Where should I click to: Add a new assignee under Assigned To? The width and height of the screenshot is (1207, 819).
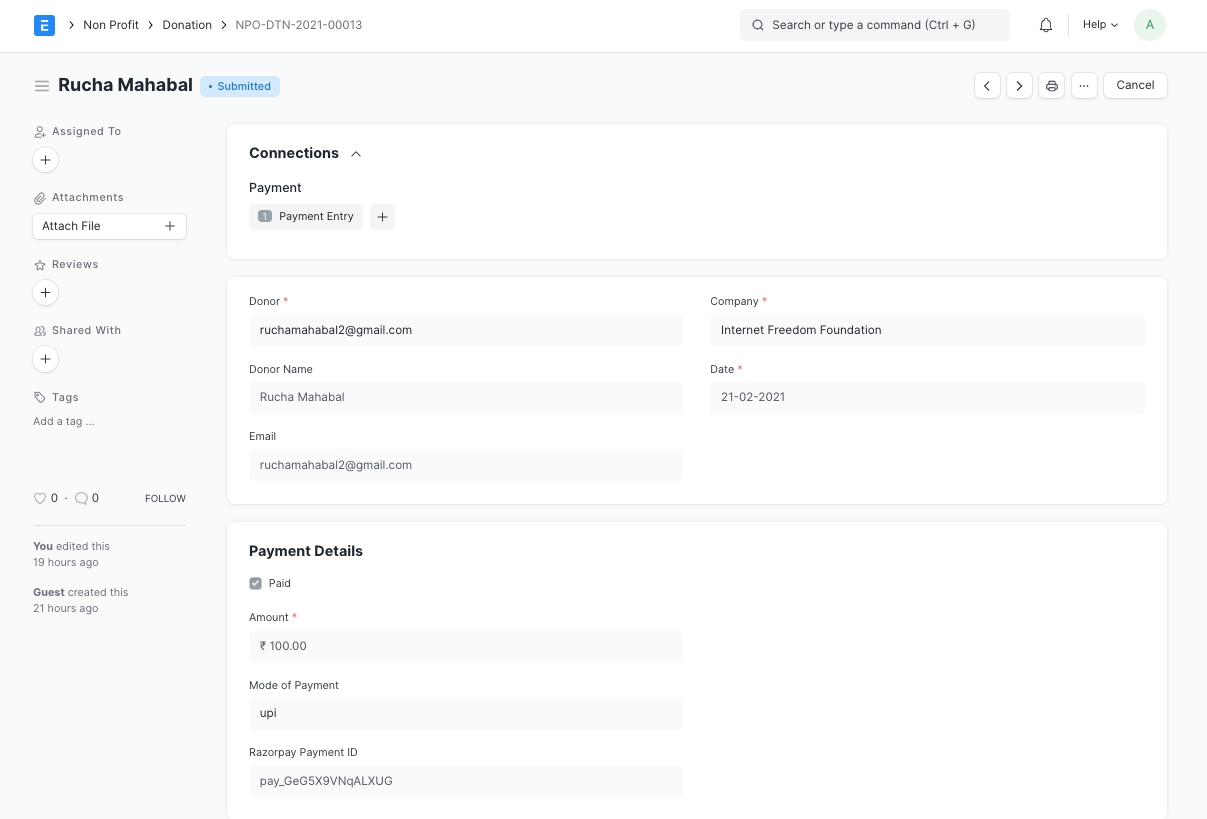45,160
